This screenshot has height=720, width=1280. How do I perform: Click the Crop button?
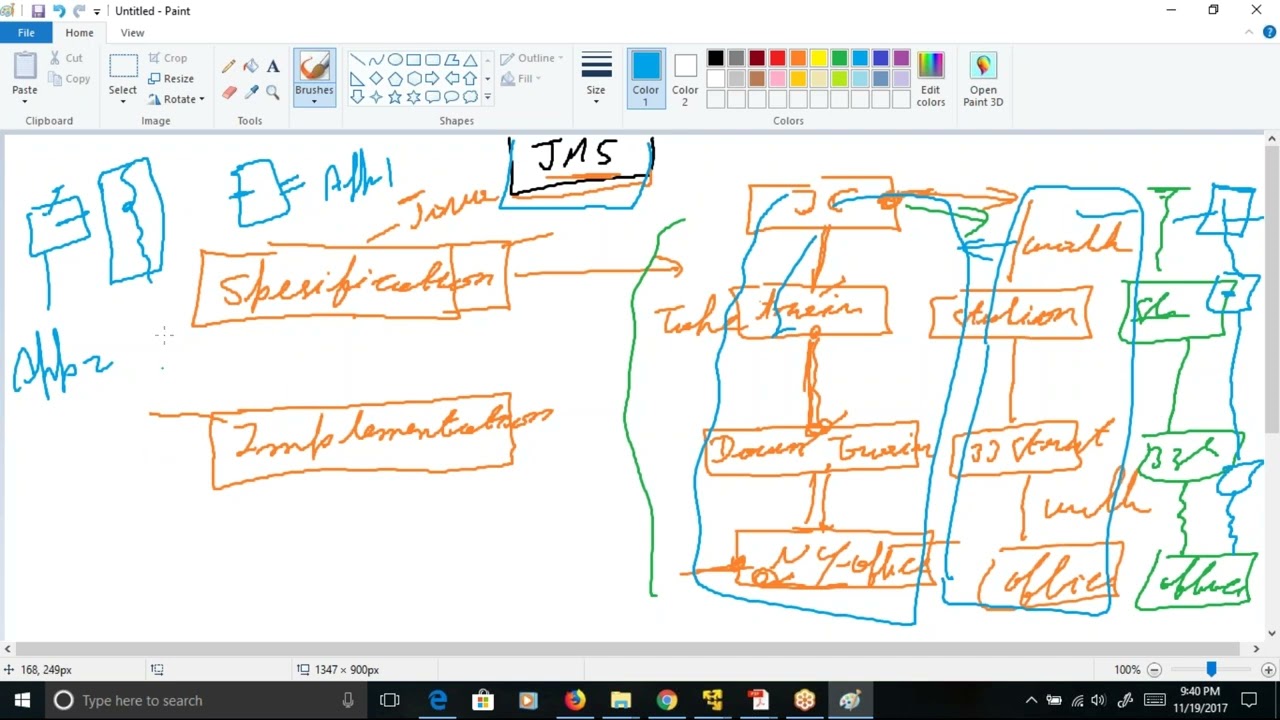pos(168,58)
